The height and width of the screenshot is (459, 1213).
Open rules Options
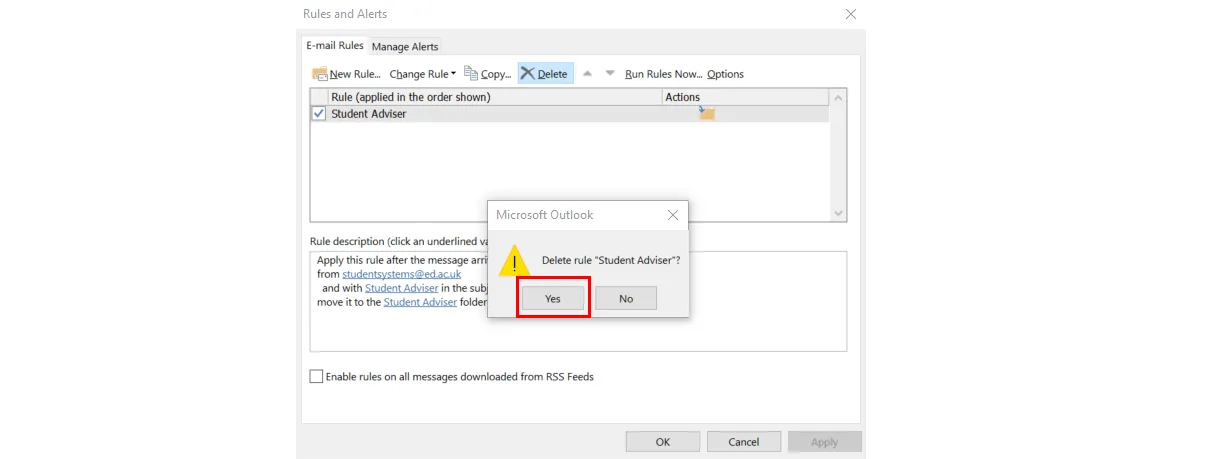click(x=725, y=74)
